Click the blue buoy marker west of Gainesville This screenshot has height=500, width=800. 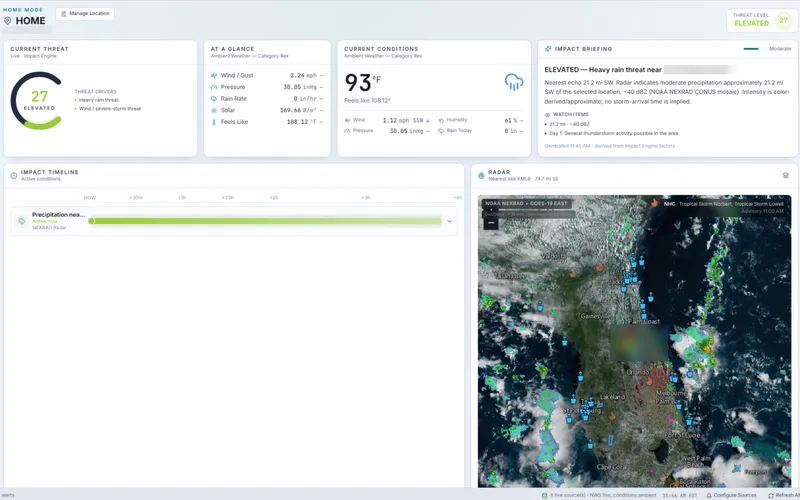coord(540,307)
